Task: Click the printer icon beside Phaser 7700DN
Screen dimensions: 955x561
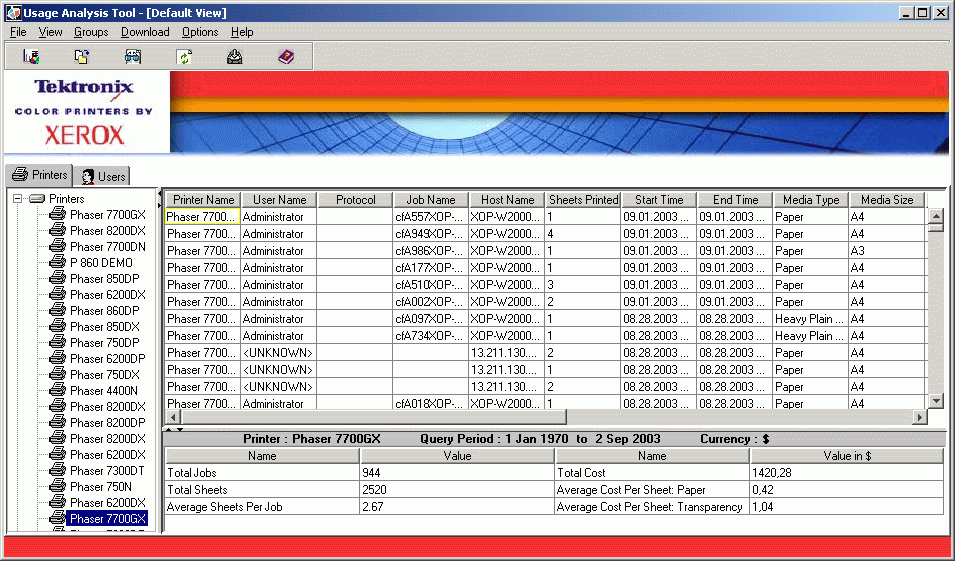Action: click(x=58, y=247)
